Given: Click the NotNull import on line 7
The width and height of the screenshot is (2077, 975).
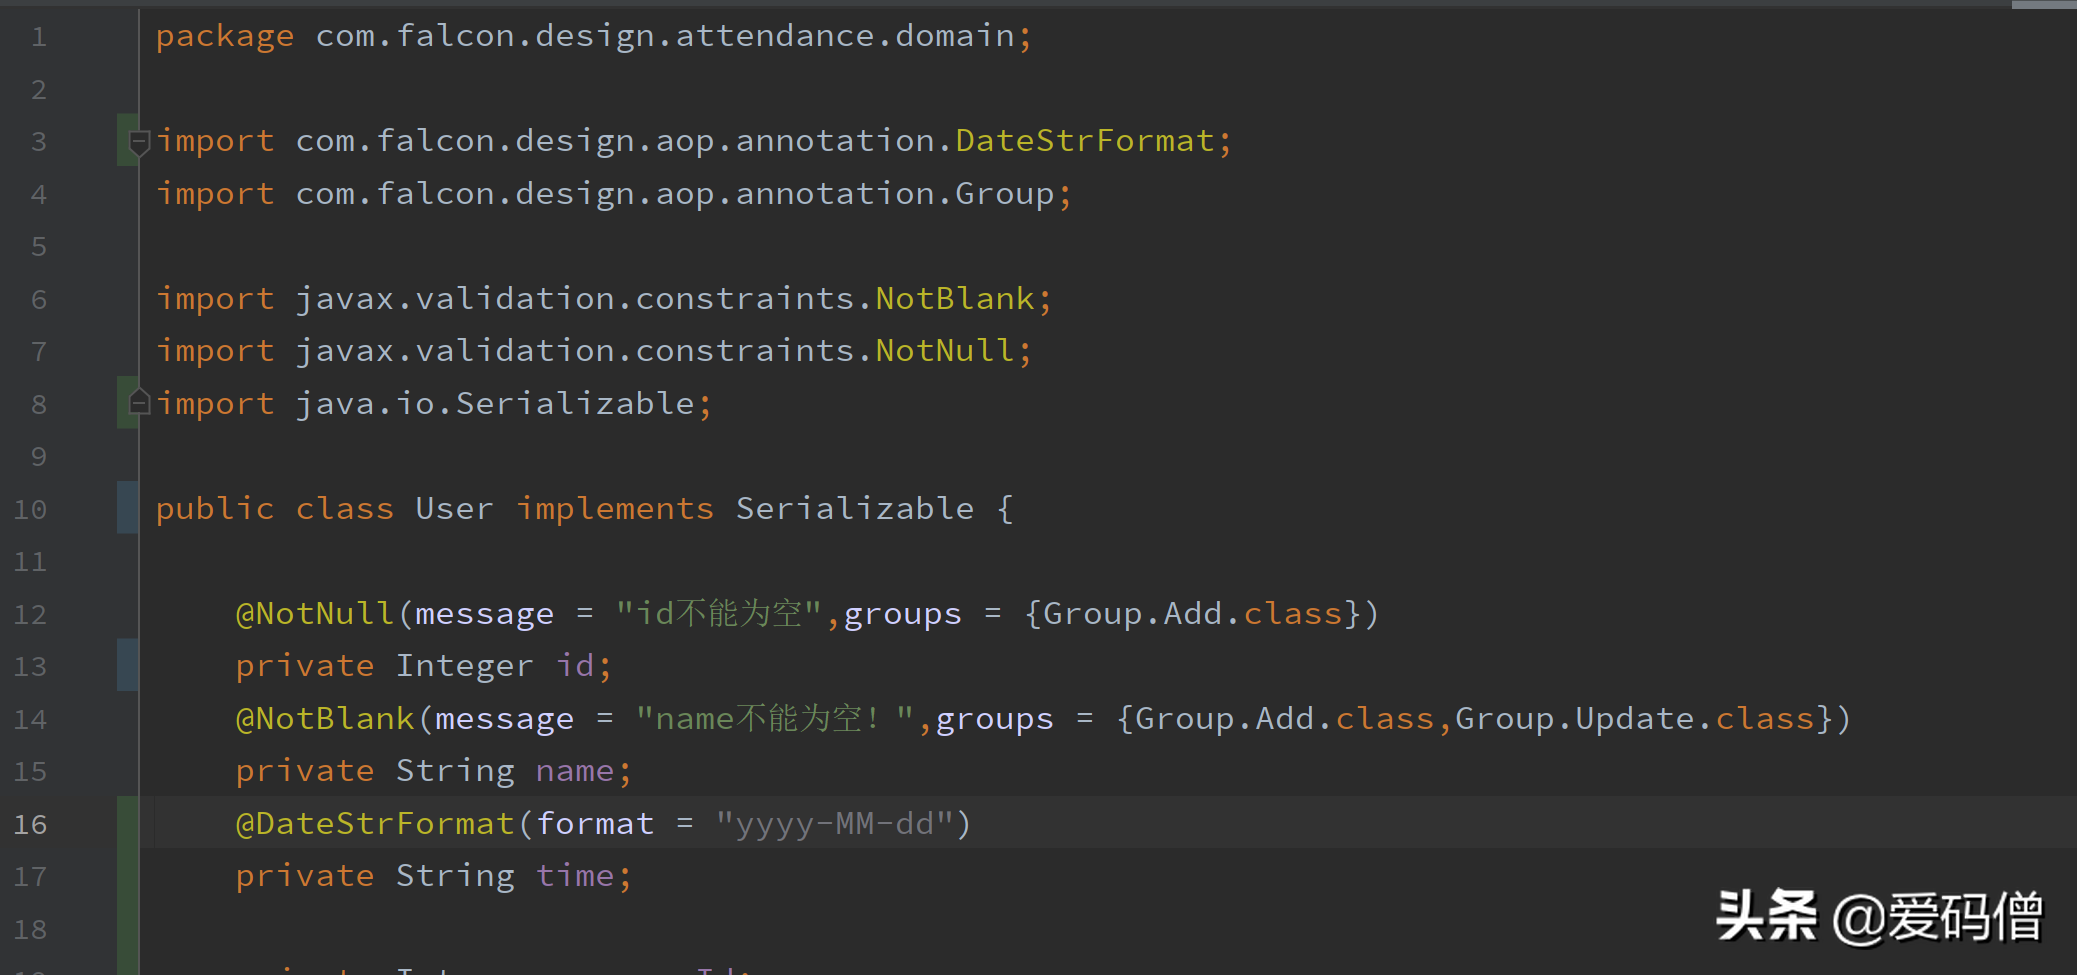Looking at the screenshot, I should (x=945, y=351).
